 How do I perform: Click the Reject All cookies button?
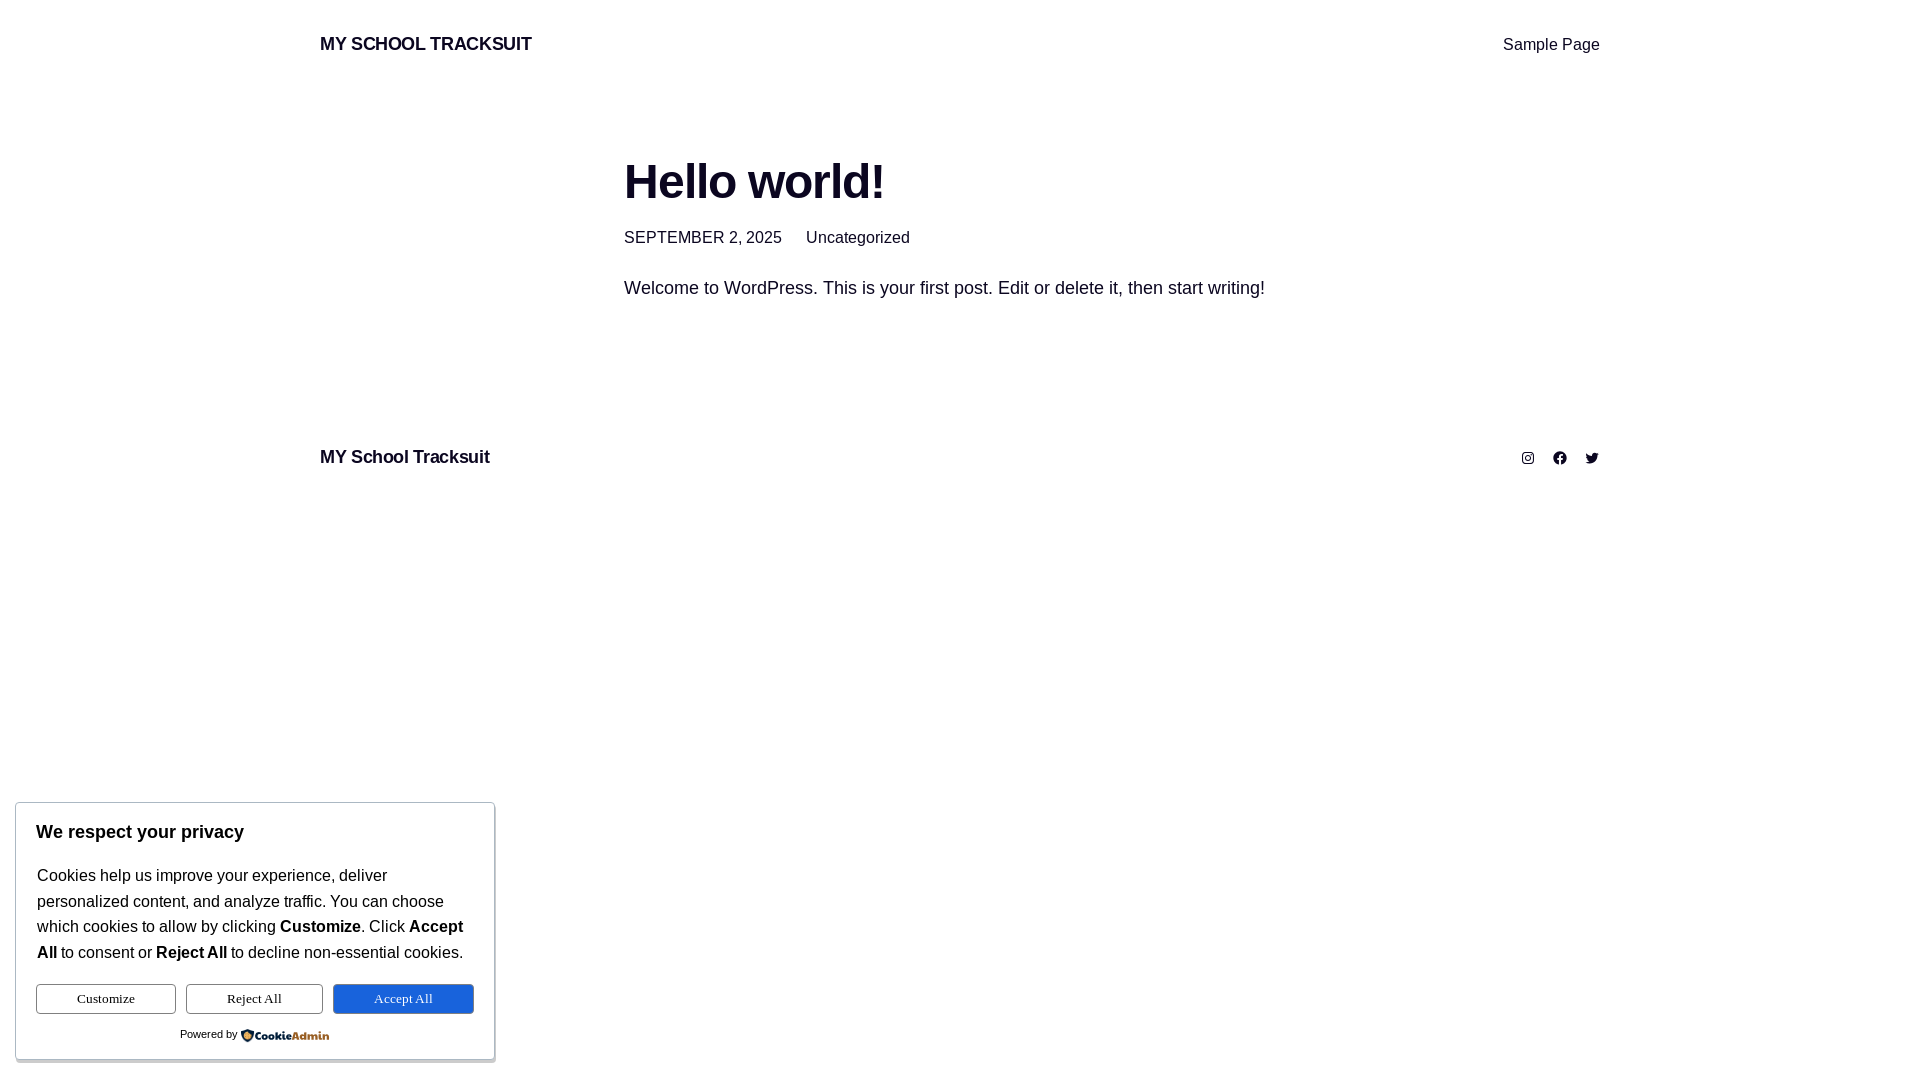coord(254,999)
